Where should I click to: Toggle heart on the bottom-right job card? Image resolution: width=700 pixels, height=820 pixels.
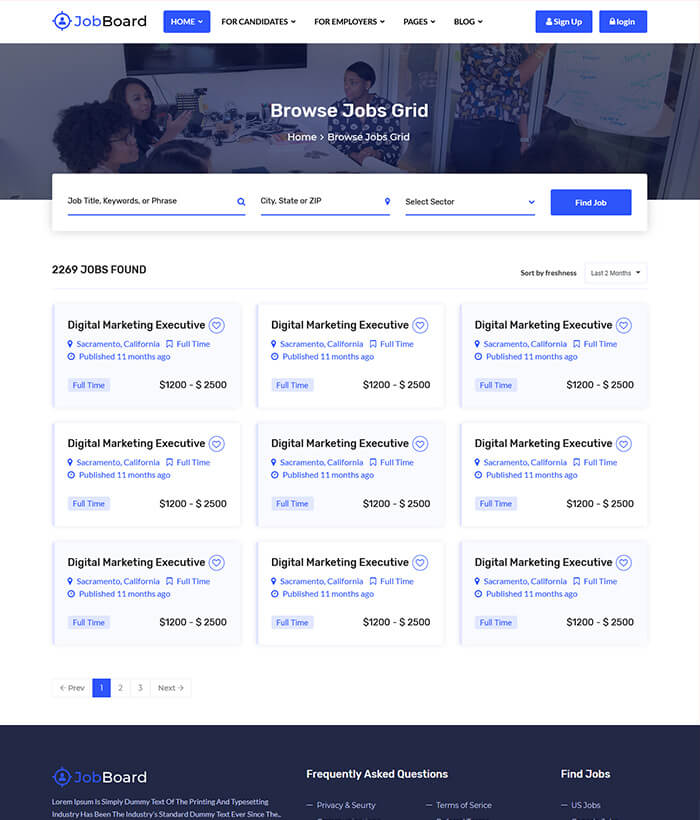click(x=624, y=562)
